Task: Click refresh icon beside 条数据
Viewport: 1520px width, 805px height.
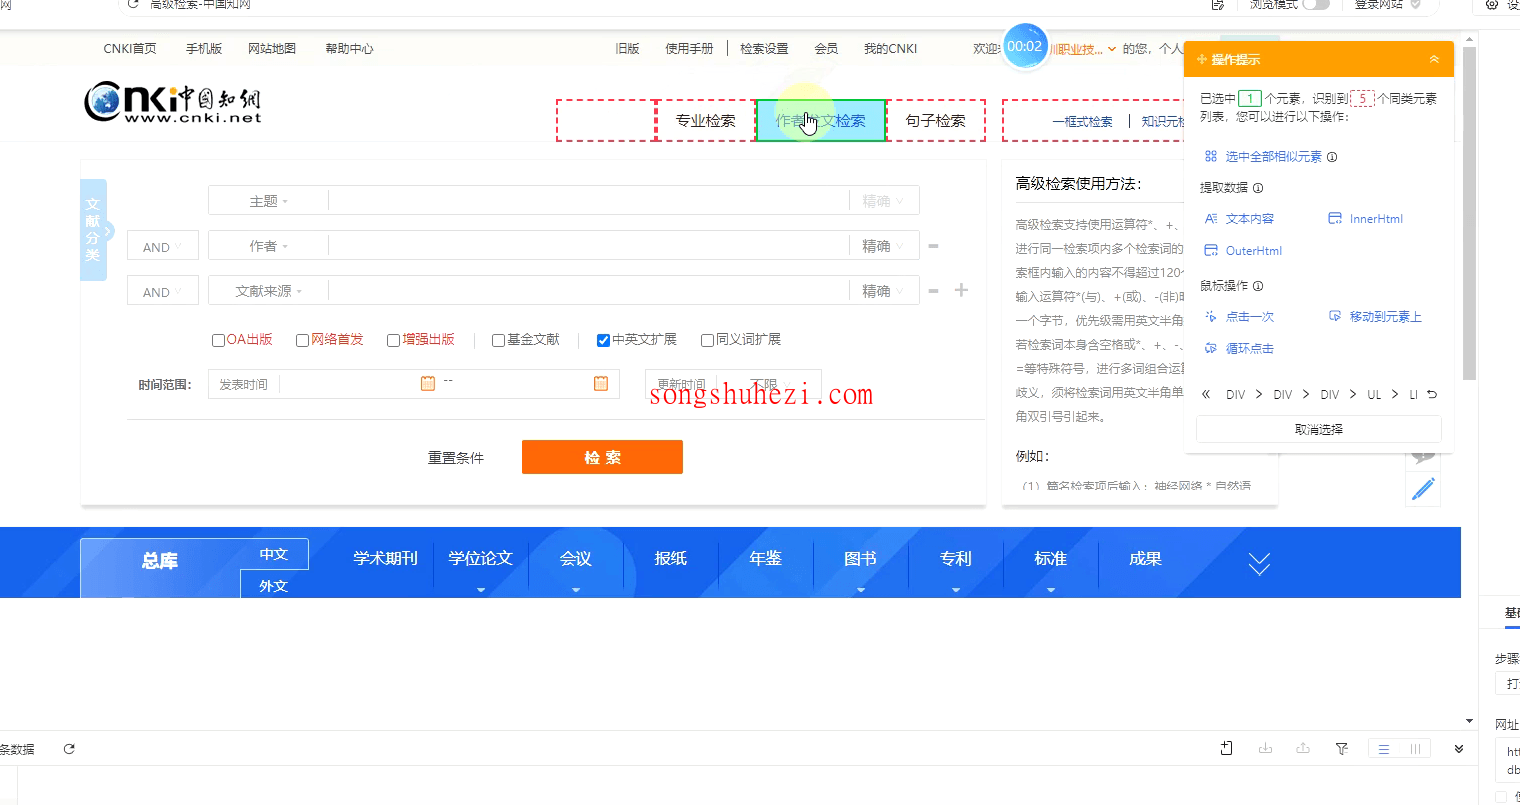Action: [x=69, y=749]
